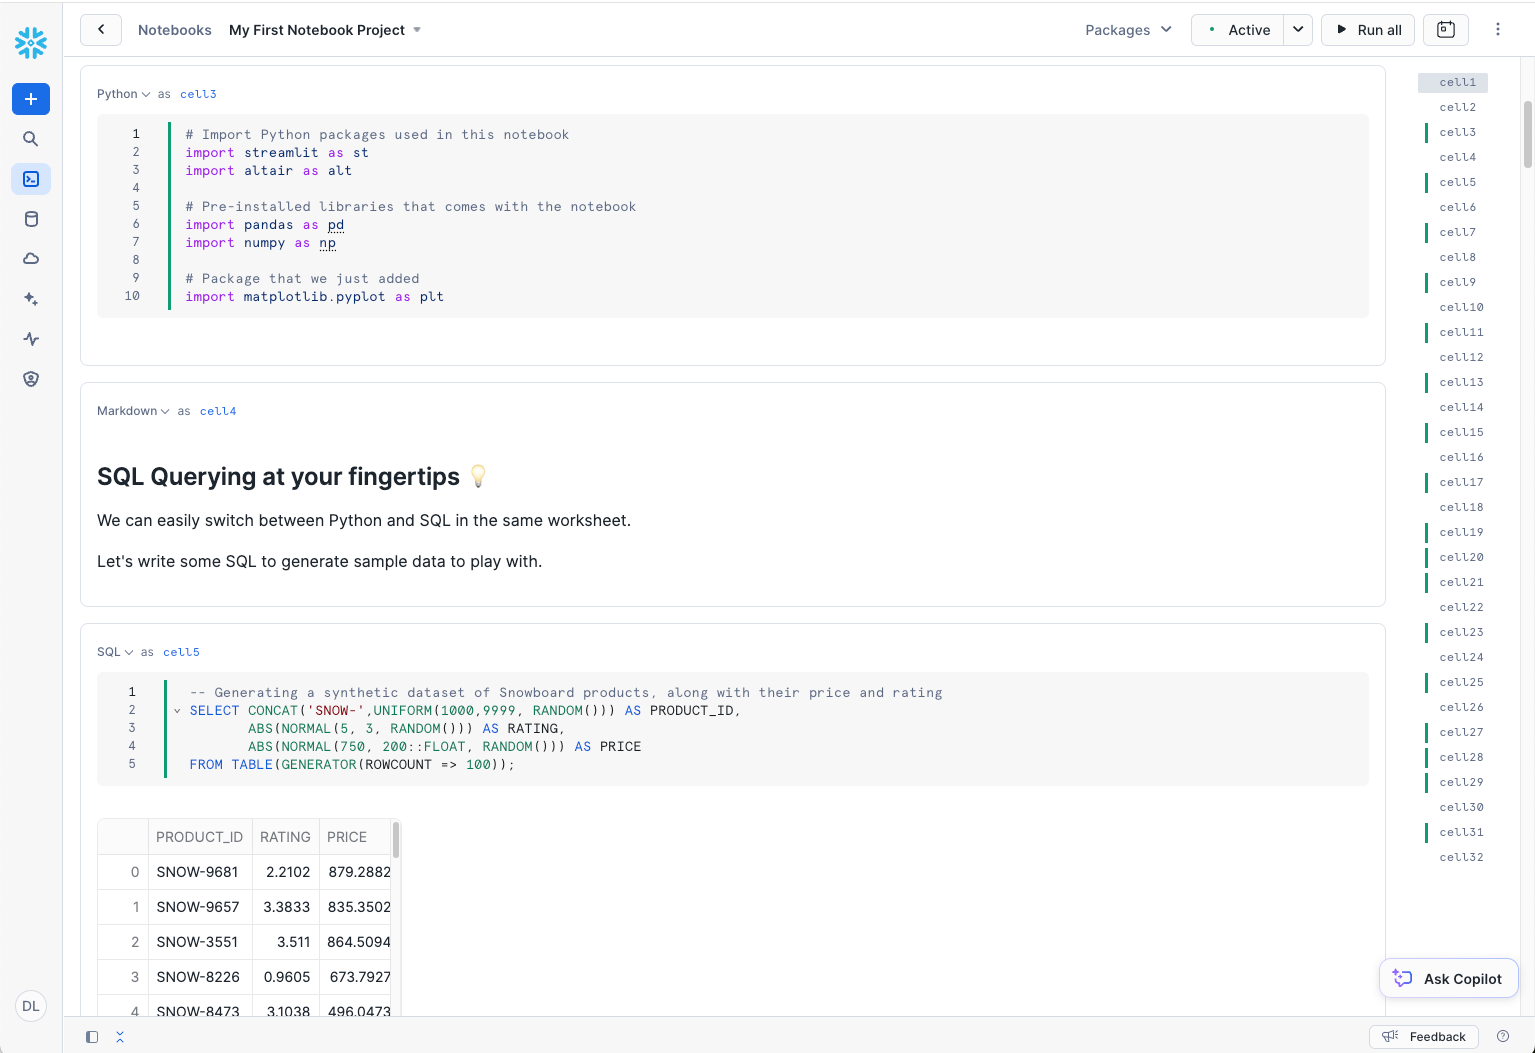
Task: Click the cell5 name label
Action: point(181,652)
